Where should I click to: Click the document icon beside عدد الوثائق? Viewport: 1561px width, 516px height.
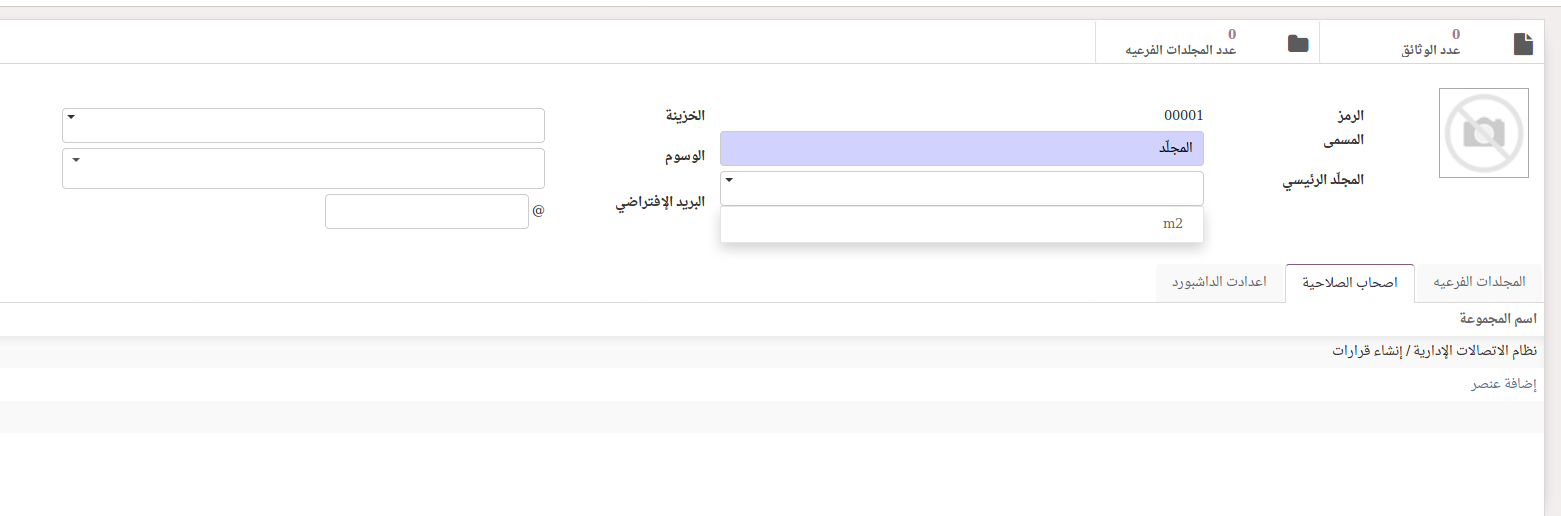click(x=1522, y=43)
